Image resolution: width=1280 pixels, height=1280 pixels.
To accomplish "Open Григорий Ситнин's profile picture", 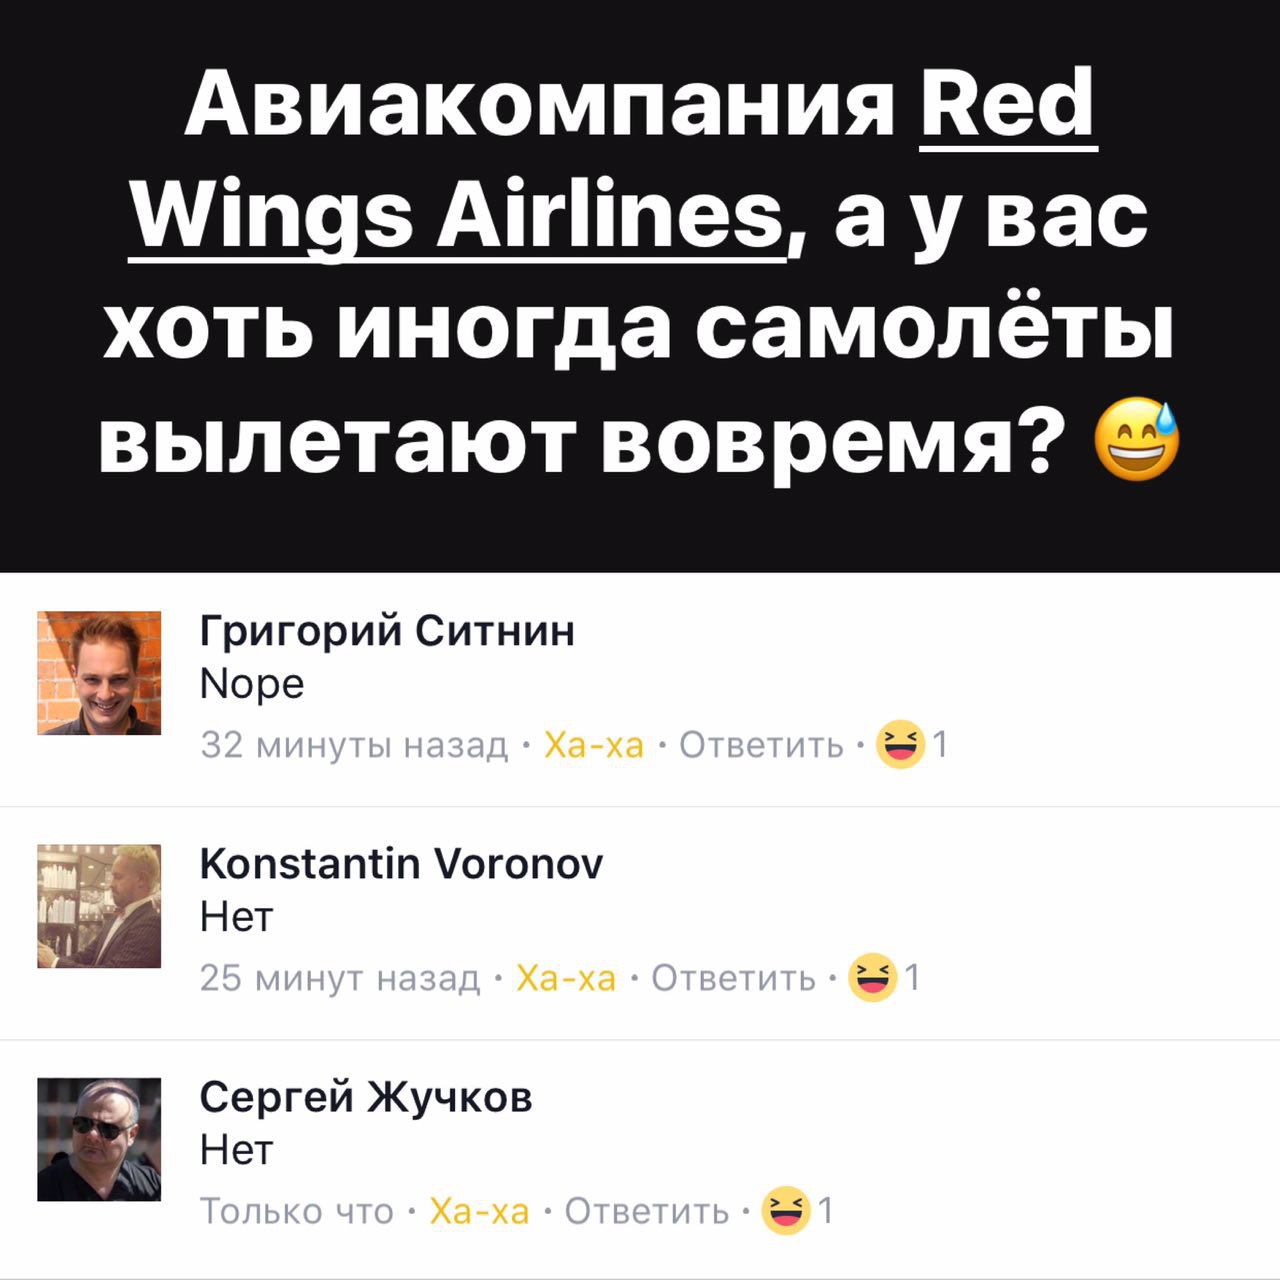I will click(x=99, y=673).
